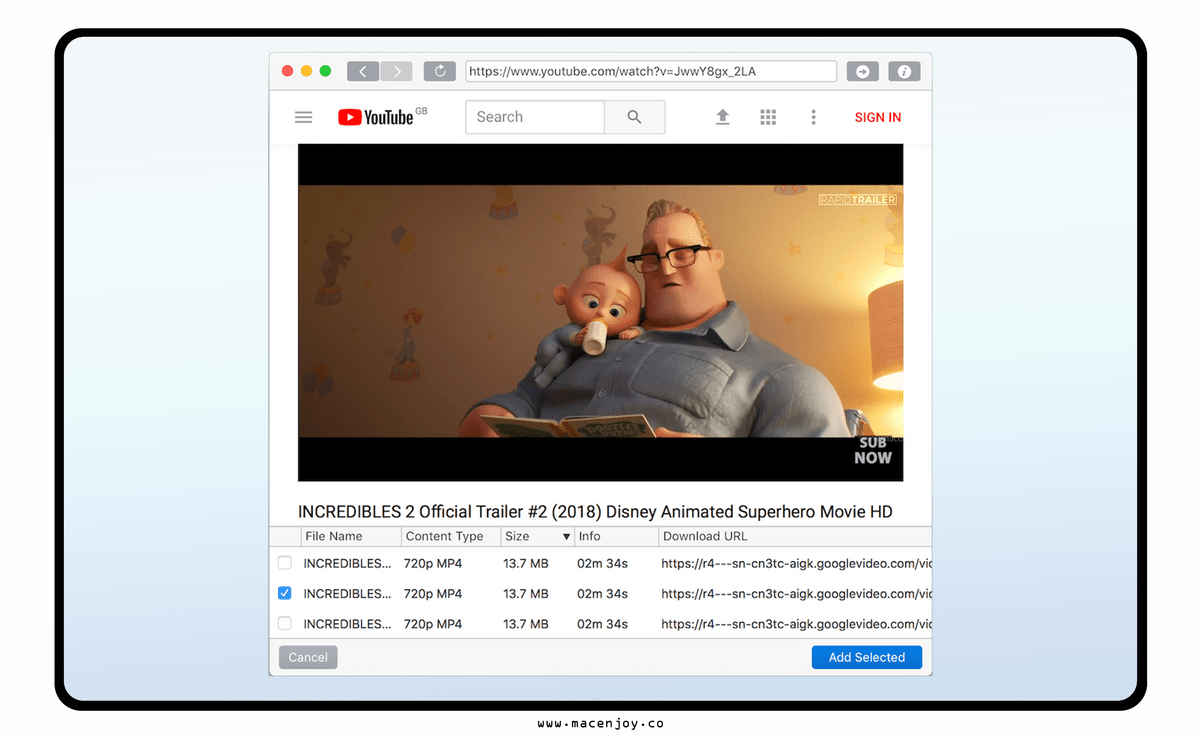Sort by the Content Type column header
This screenshot has width=1200, height=735.
click(x=450, y=536)
